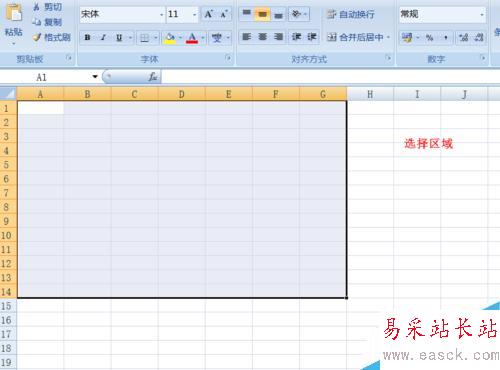Apply comma style number format
Viewport: 500px width, 370px height.
tap(446, 38)
